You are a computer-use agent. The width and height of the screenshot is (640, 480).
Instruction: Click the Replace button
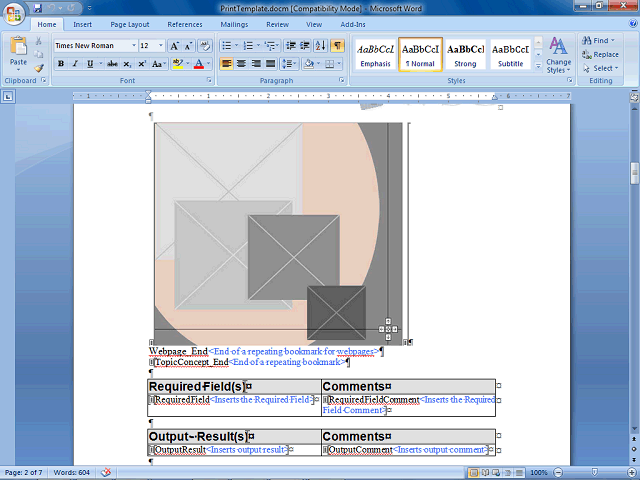click(600, 55)
